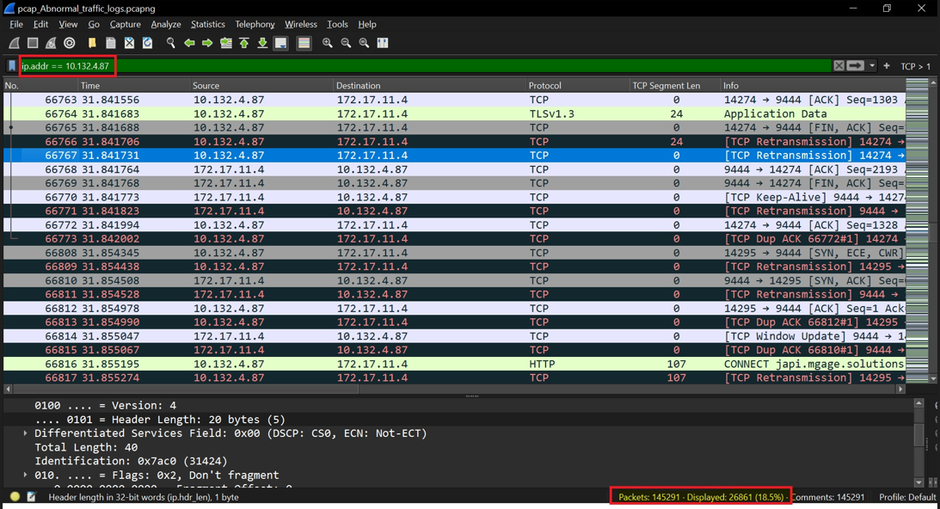
Task: Reset packet text to normal size
Action: coord(364,43)
